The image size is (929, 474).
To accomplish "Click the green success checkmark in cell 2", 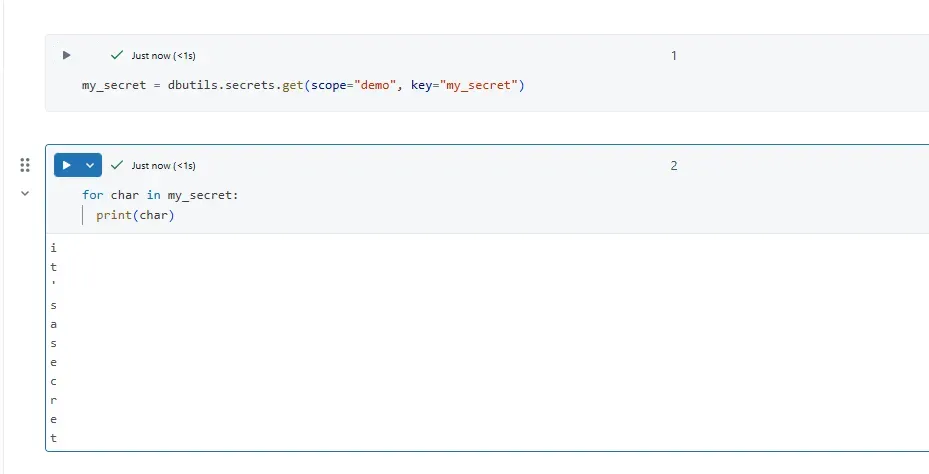I will 118,165.
